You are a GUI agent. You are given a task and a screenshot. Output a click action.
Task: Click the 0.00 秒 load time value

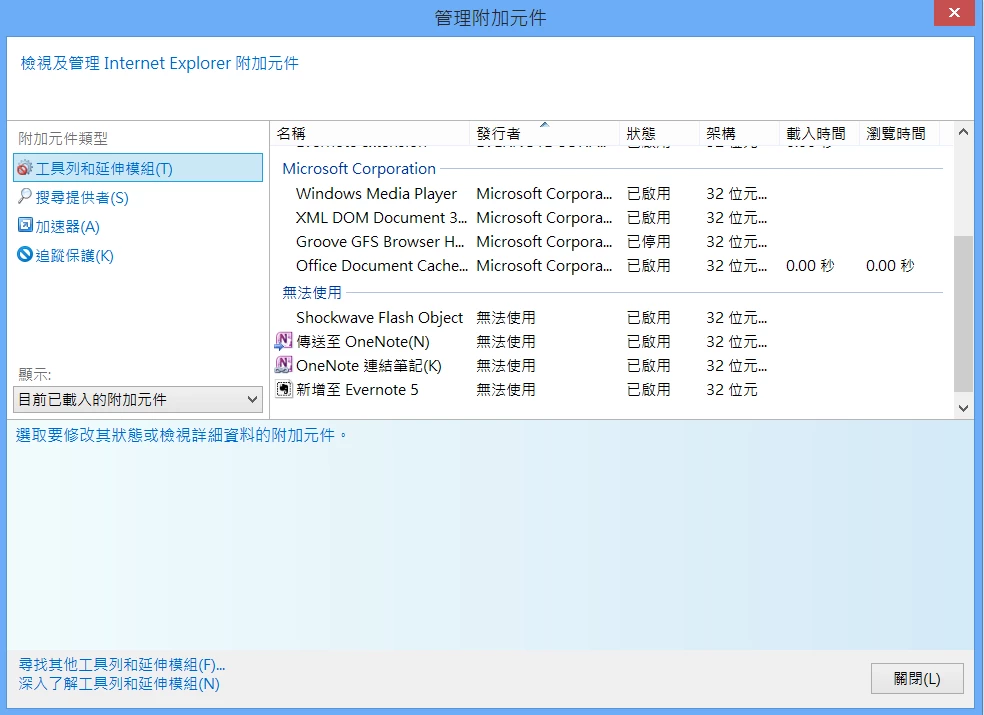tap(810, 266)
